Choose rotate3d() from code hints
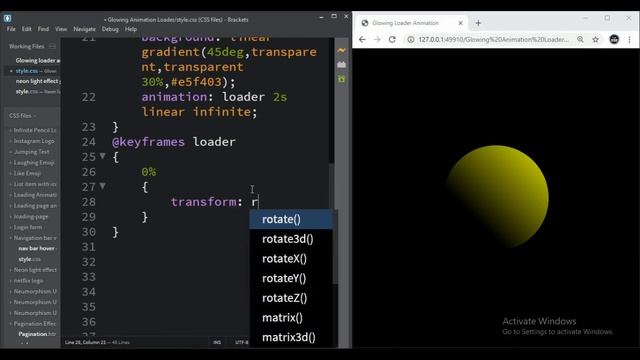 [x=291, y=239]
